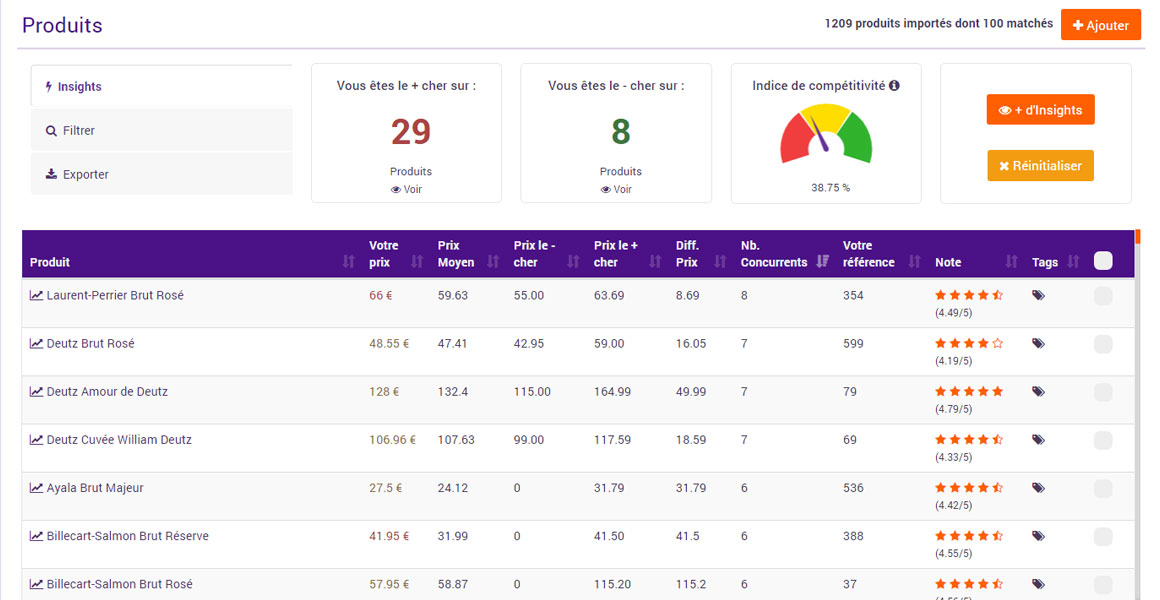This screenshot has height=600, width=1160.
Task: Open the Filtrer tab
Action: pyautogui.click(x=162, y=130)
